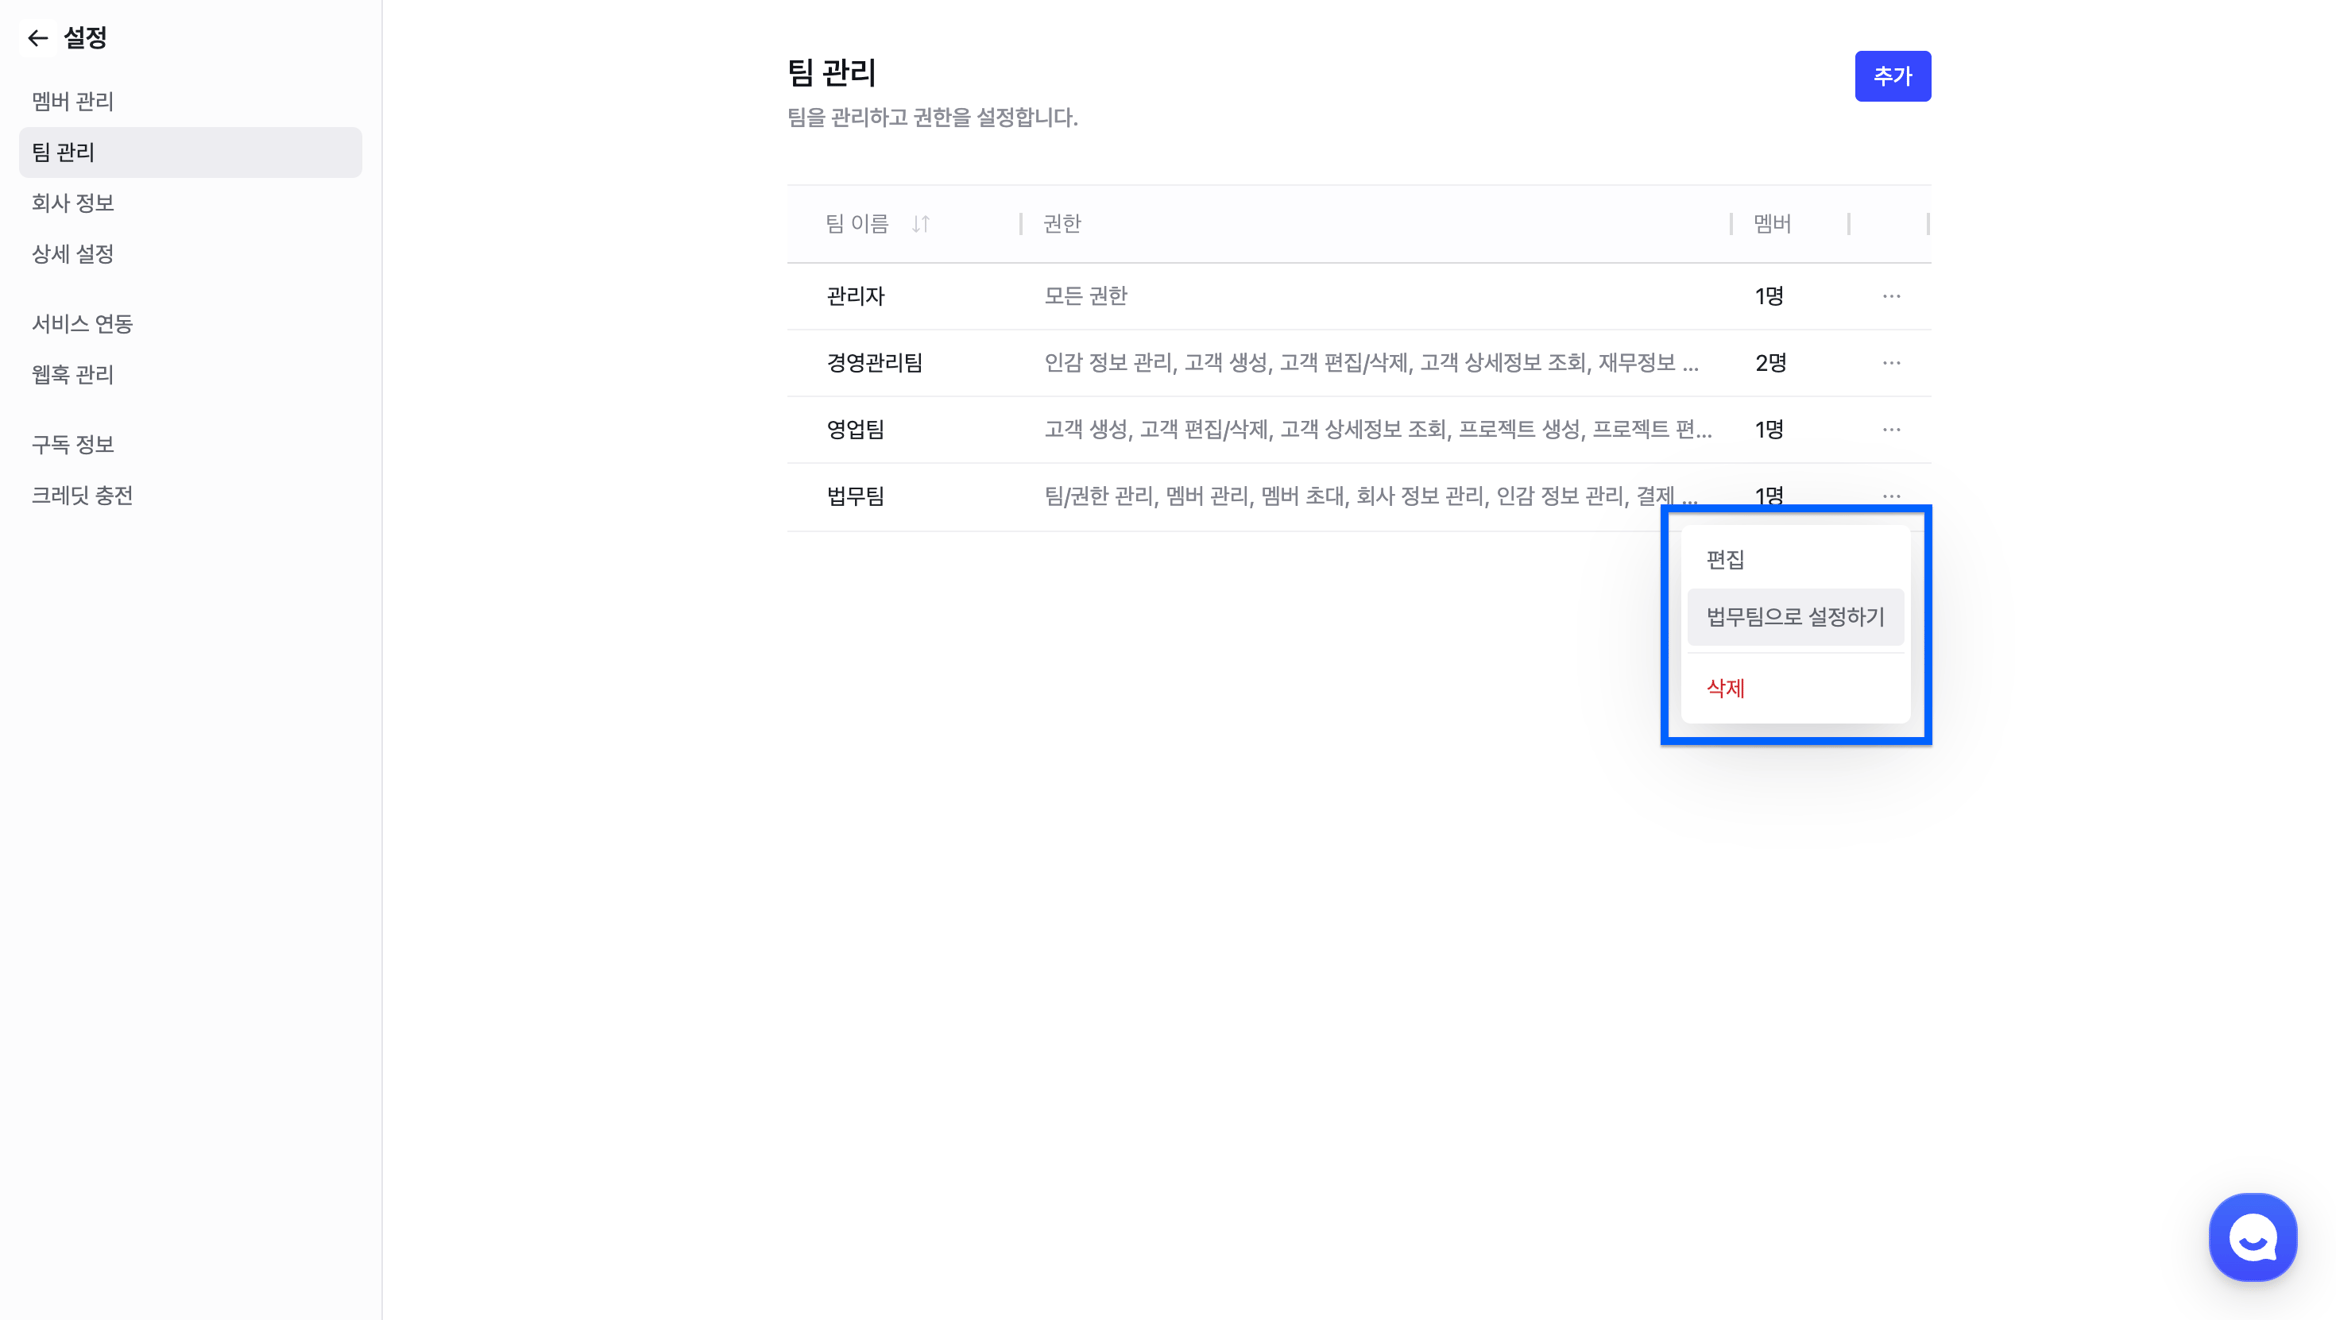Open more options for the 관리자 row
This screenshot has width=2336, height=1320.
1890,296
